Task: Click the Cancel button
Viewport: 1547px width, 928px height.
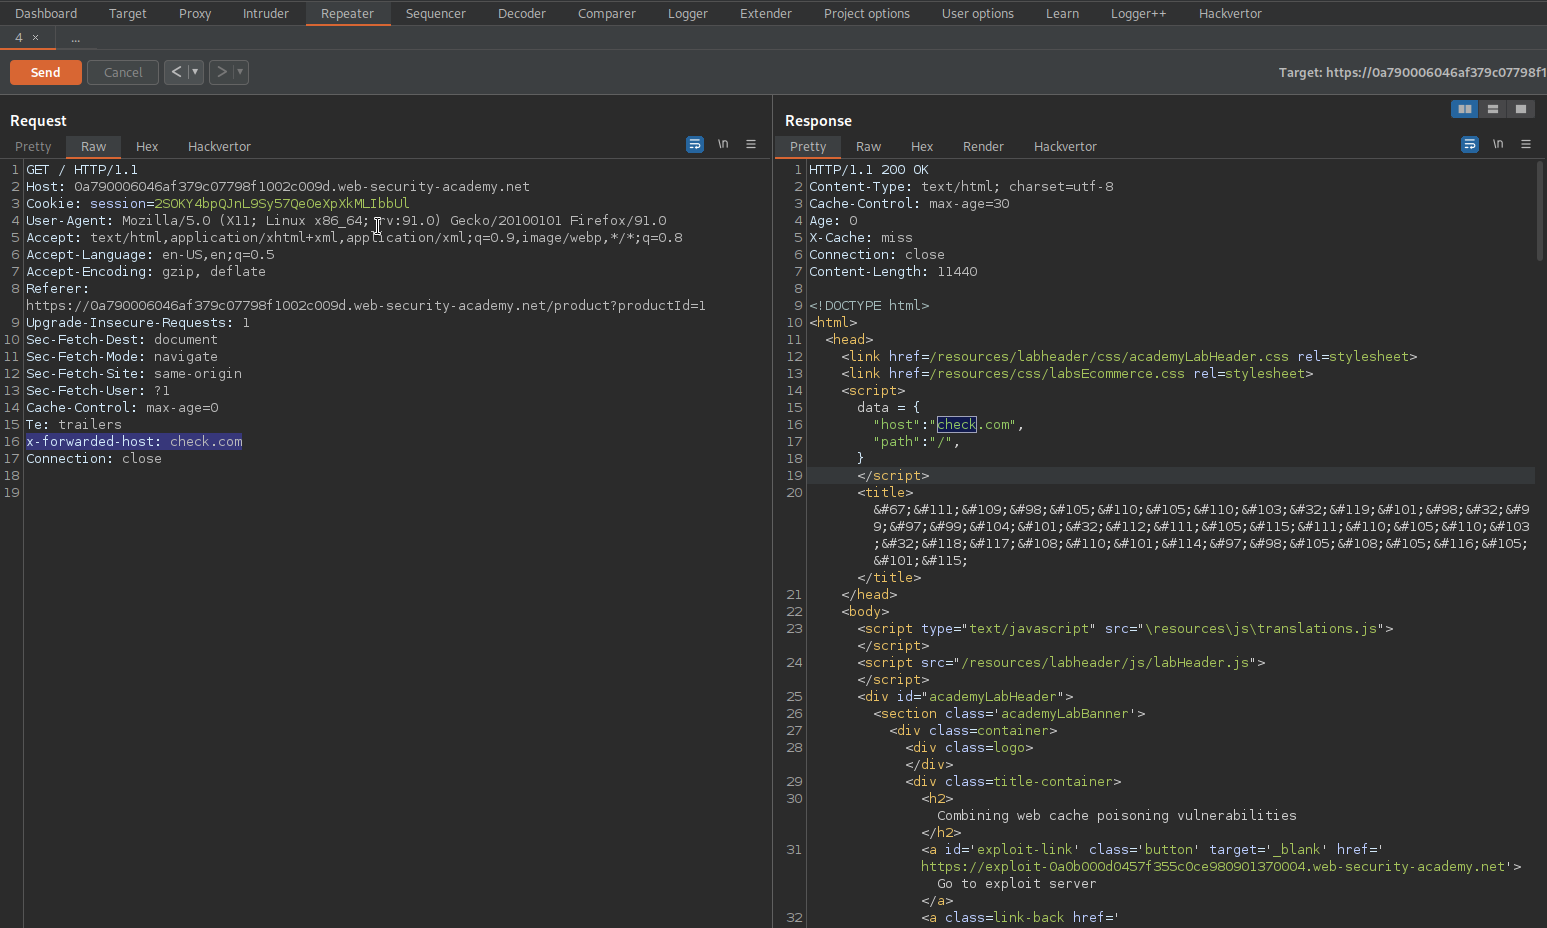Action: click(x=123, y=72)
